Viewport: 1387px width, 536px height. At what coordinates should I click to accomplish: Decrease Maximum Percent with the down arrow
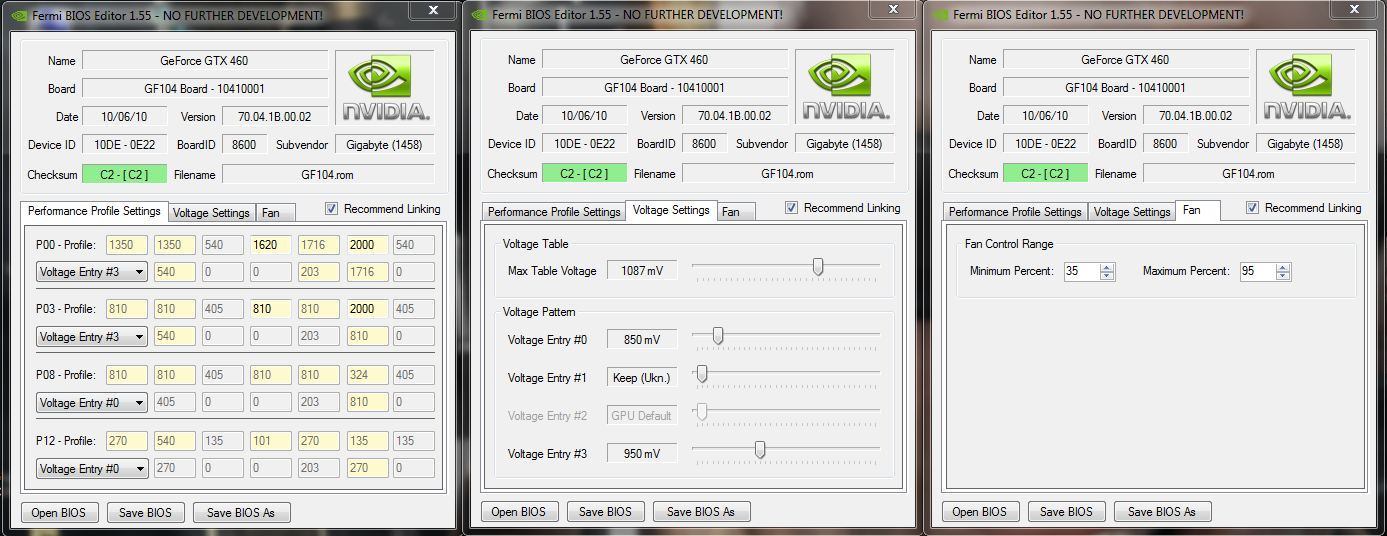[x=1283, y=276]
